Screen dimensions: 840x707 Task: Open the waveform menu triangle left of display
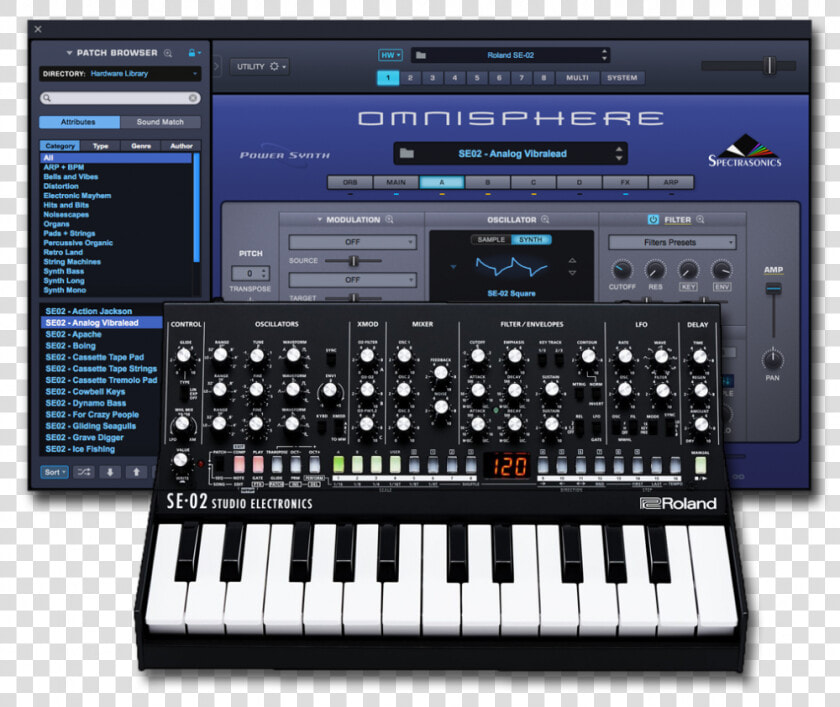(x=453, y=266)
